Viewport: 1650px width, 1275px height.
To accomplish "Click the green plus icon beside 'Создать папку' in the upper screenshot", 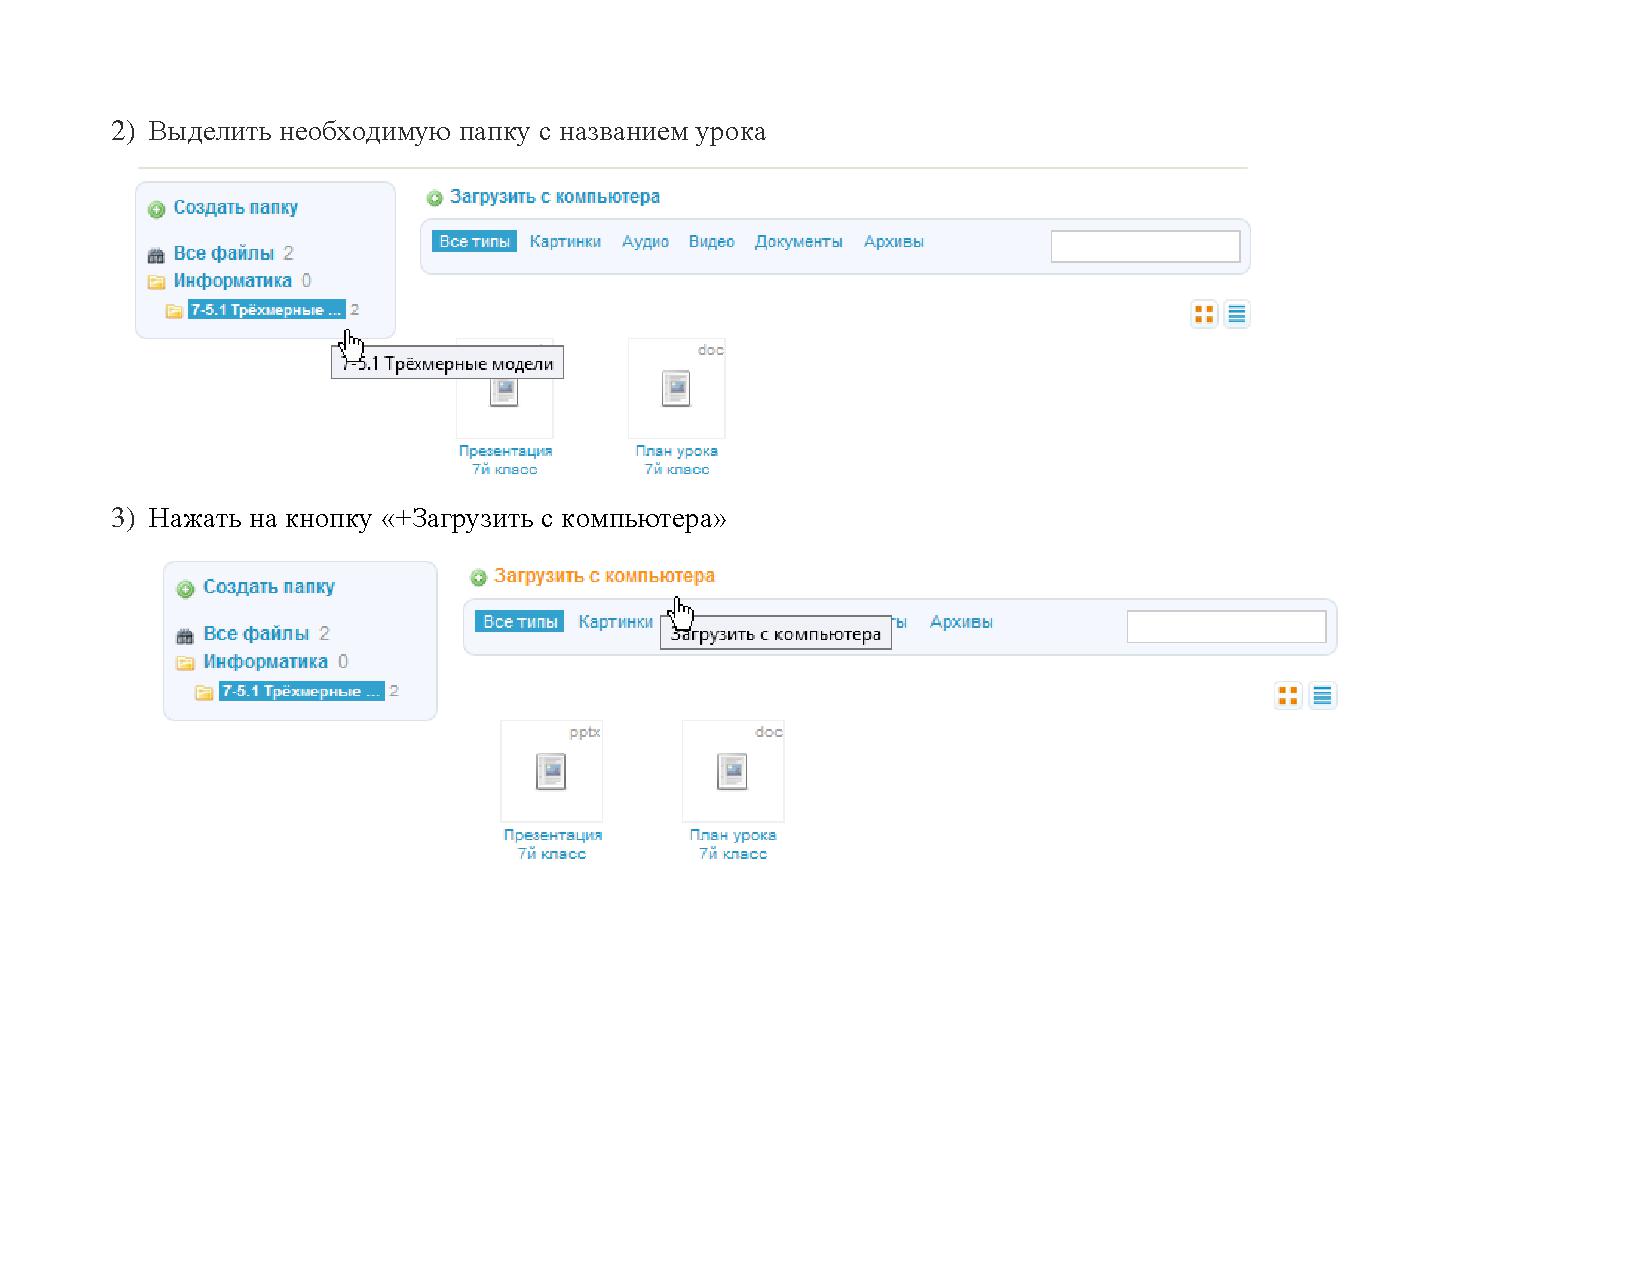I will [x=156, y=210].
